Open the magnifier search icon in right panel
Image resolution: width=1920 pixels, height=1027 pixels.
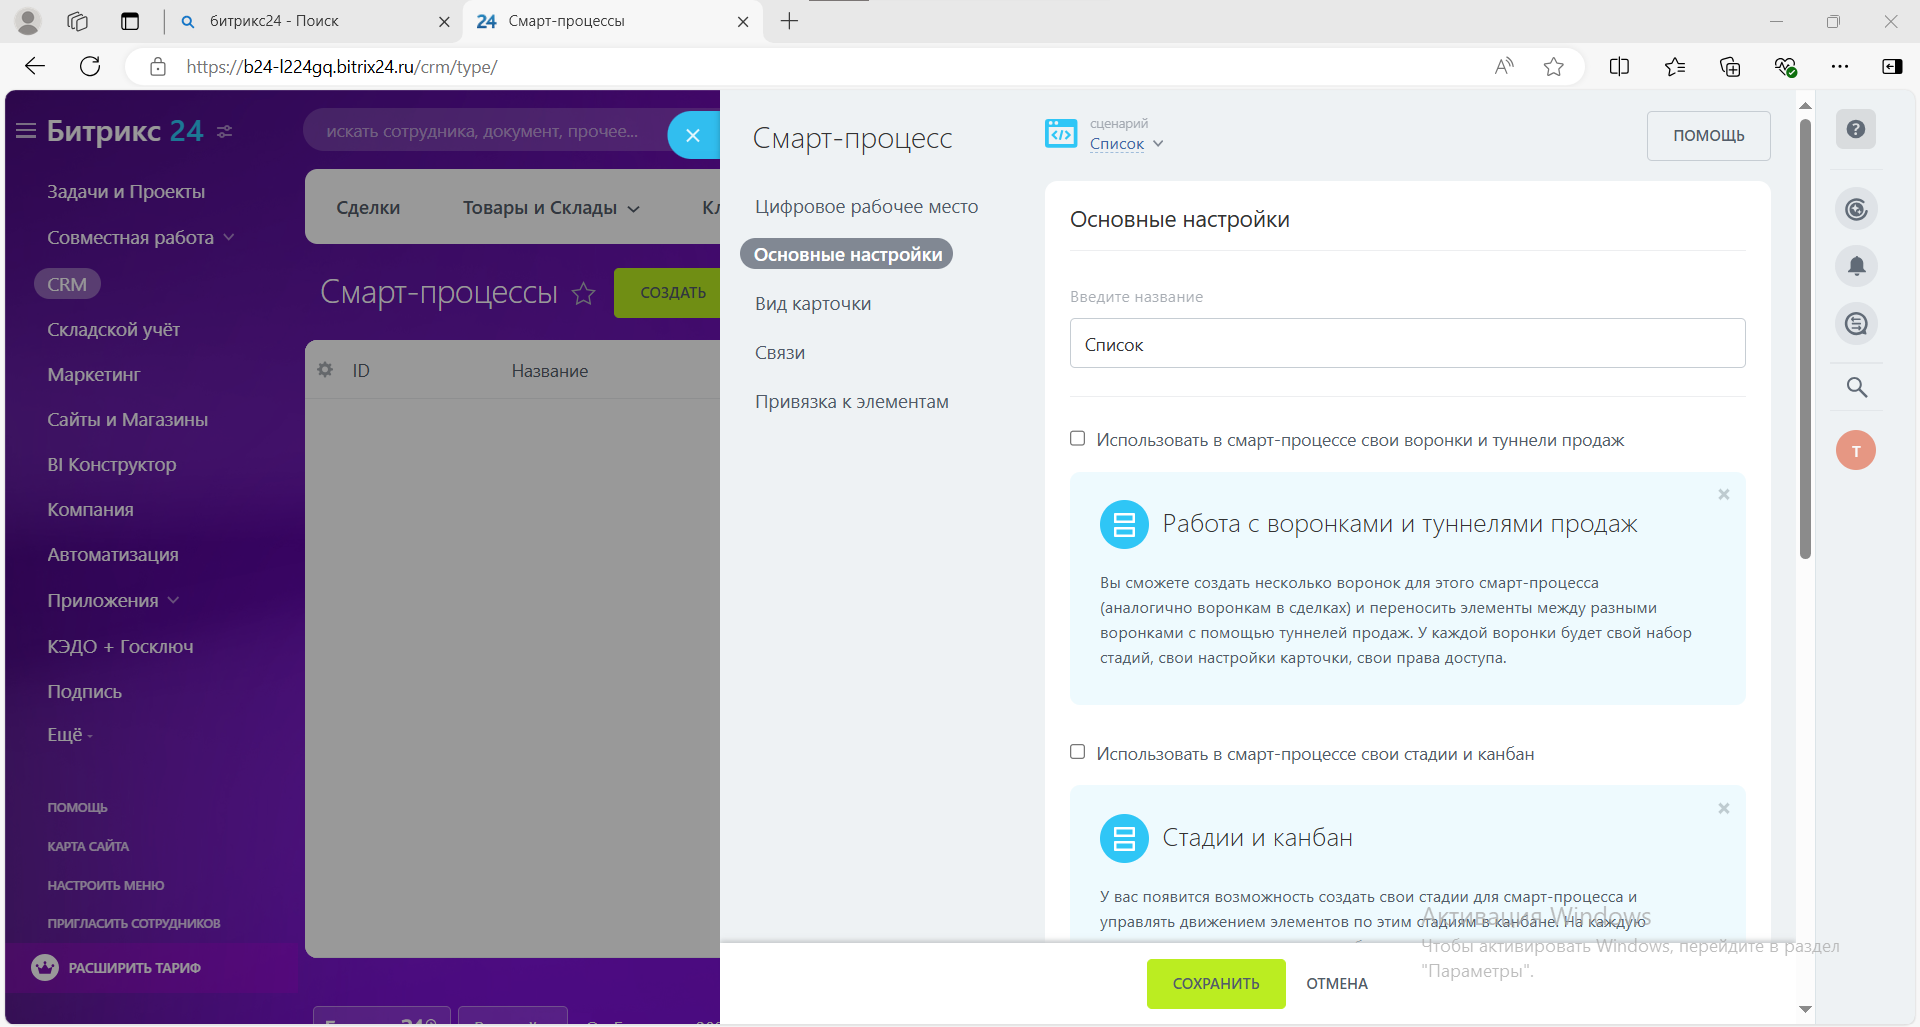tap(1856, 387)
